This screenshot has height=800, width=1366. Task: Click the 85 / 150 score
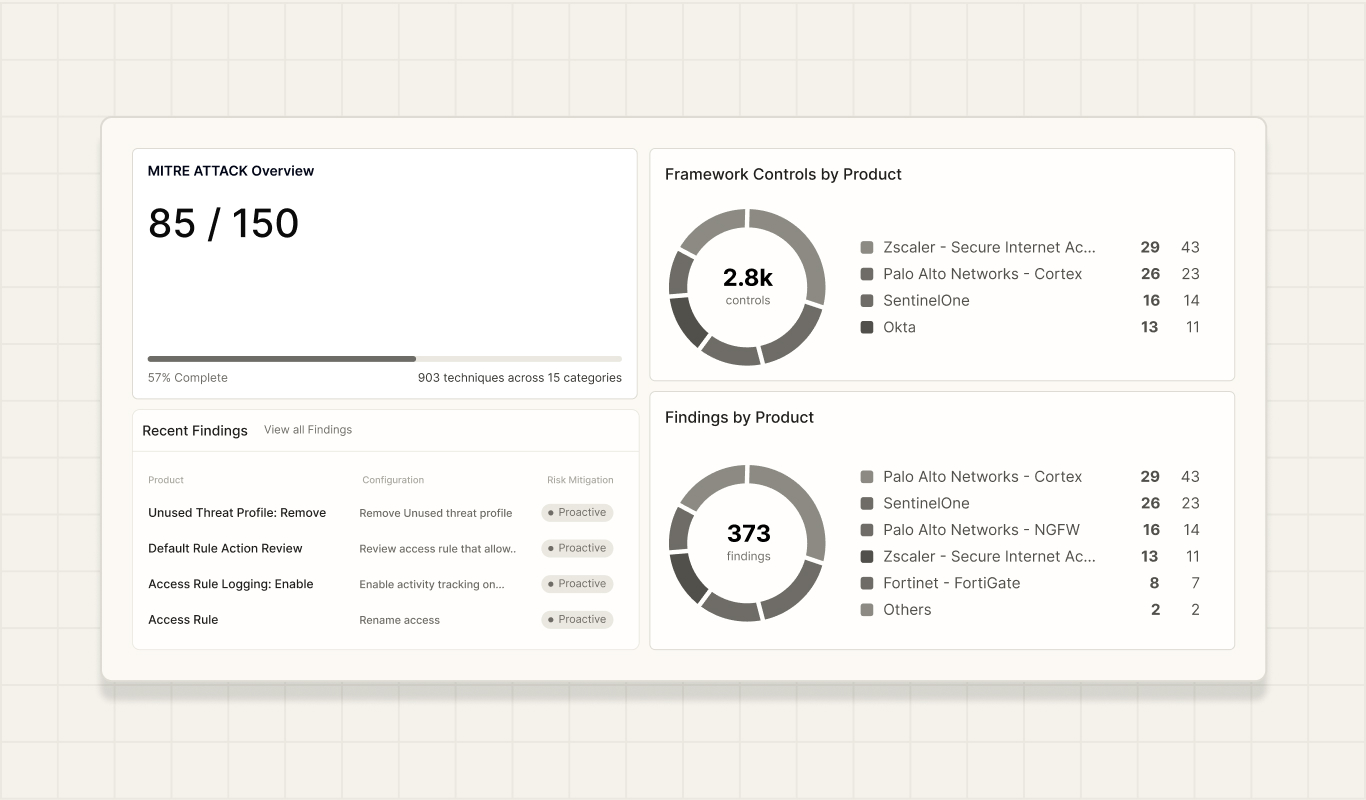click(x=223, y=223)
